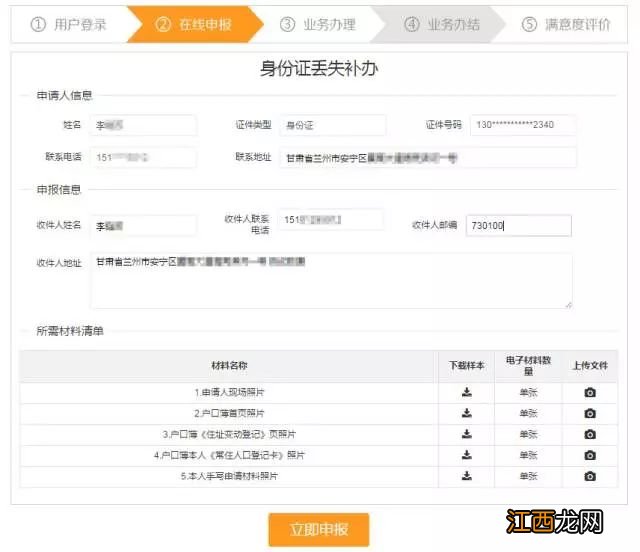Download sample for 户口簿首页照片
640x552 pixels.
click(x=467, y=413)
